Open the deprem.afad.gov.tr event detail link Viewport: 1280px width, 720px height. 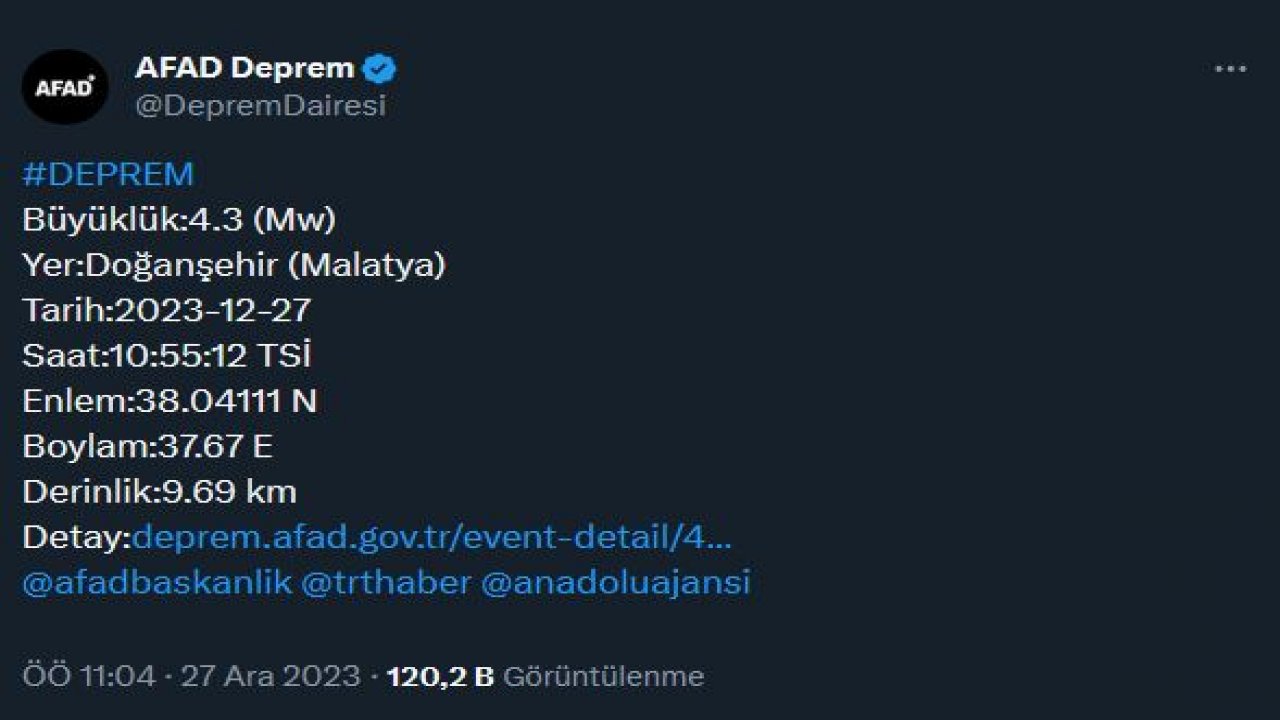point(430,537)
